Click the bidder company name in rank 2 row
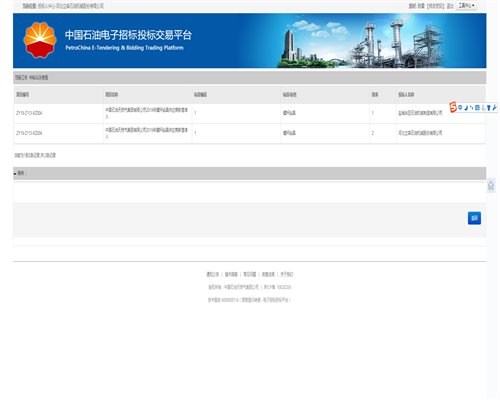 tap(420, 133)
